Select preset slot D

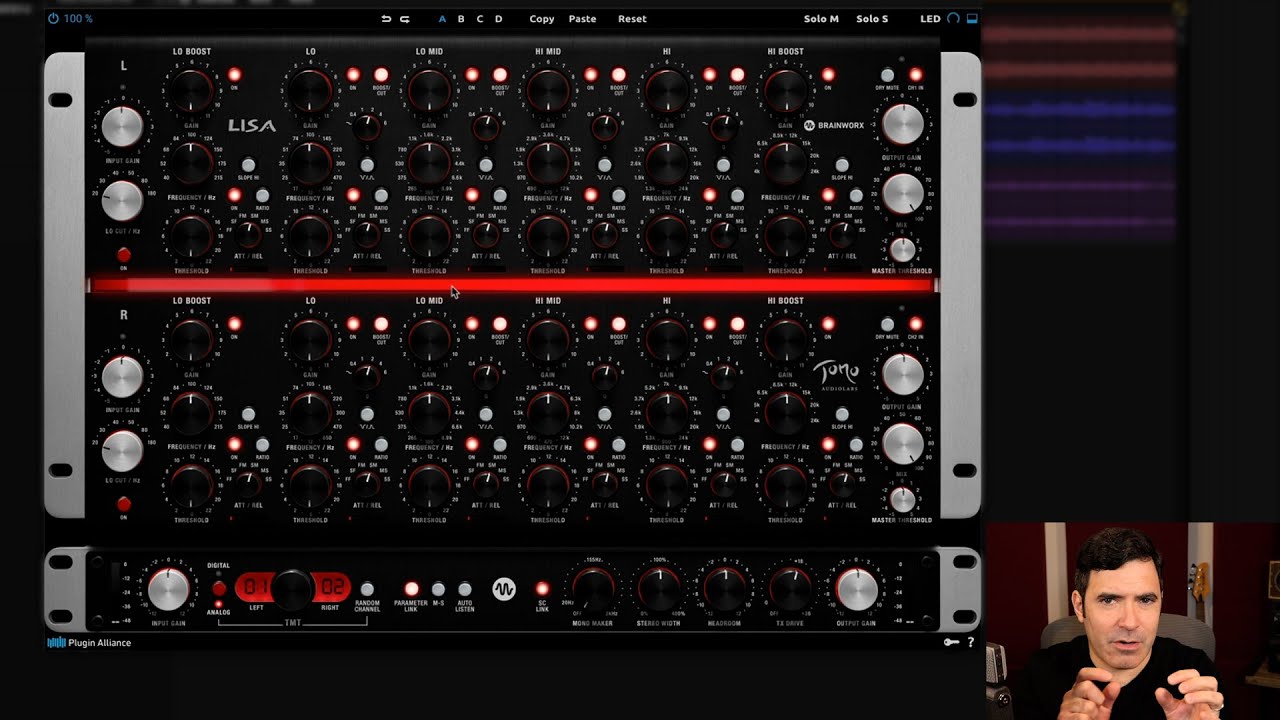point(499,19)
